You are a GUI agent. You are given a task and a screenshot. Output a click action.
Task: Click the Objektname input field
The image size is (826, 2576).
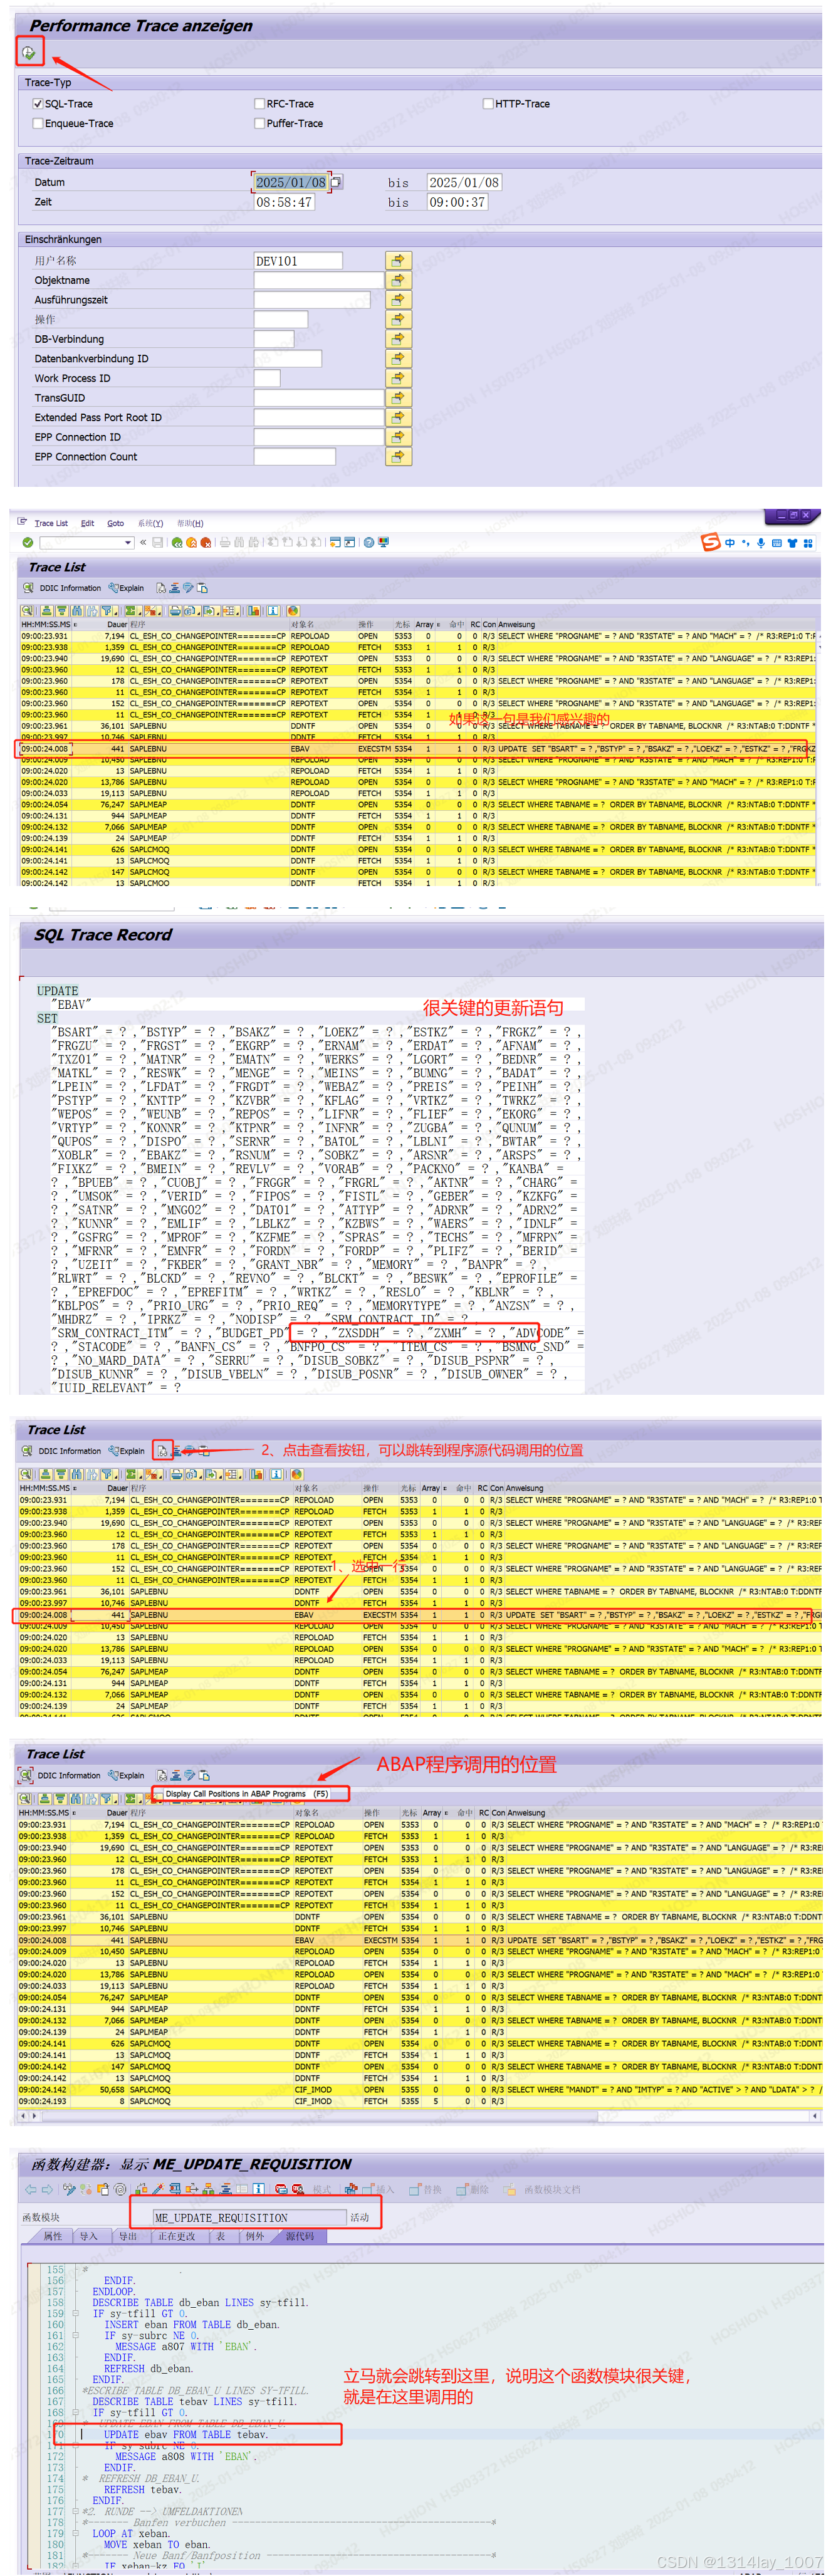[319, 280]
